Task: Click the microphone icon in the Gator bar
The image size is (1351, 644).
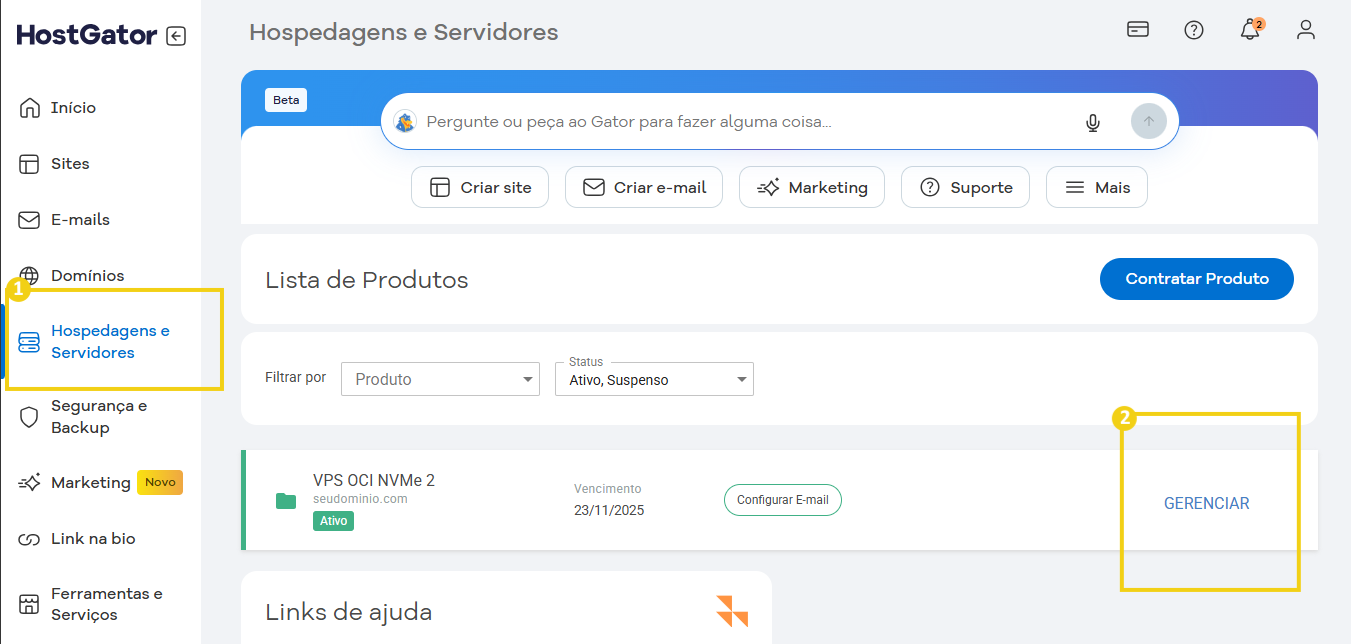Action: tap(1093, 122)
